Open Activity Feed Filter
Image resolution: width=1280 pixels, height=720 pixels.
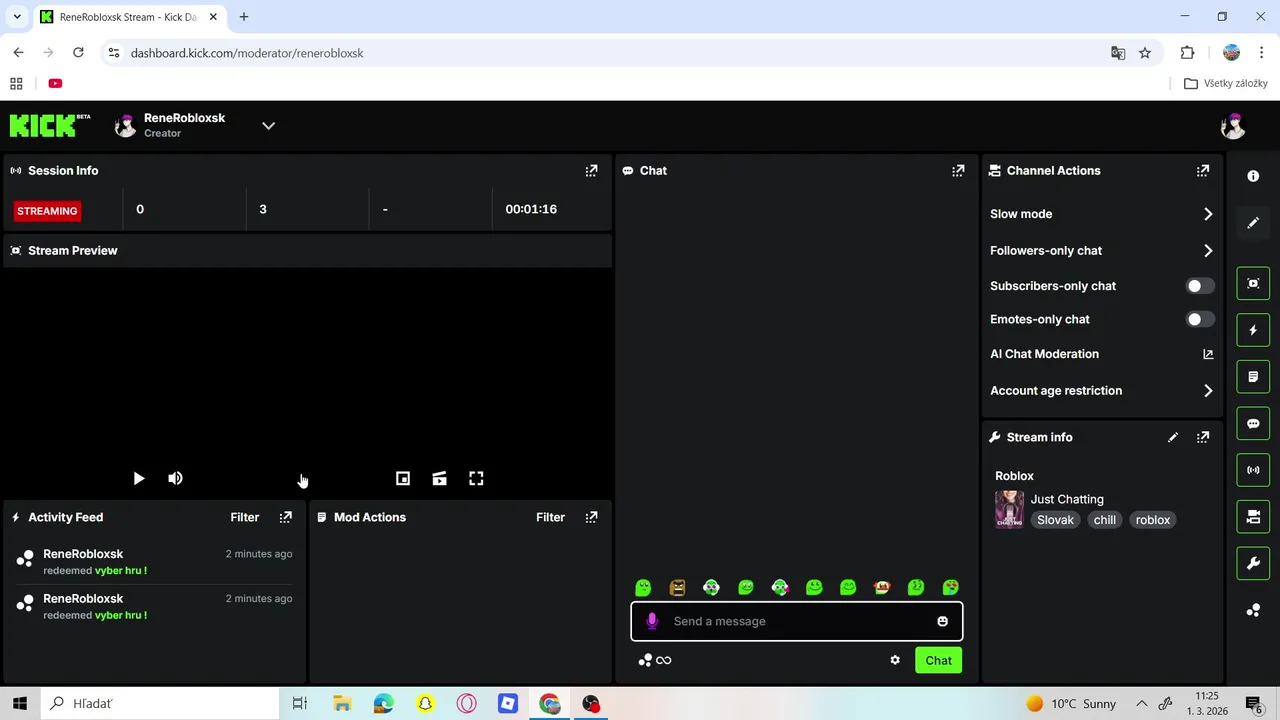(244, 517)
